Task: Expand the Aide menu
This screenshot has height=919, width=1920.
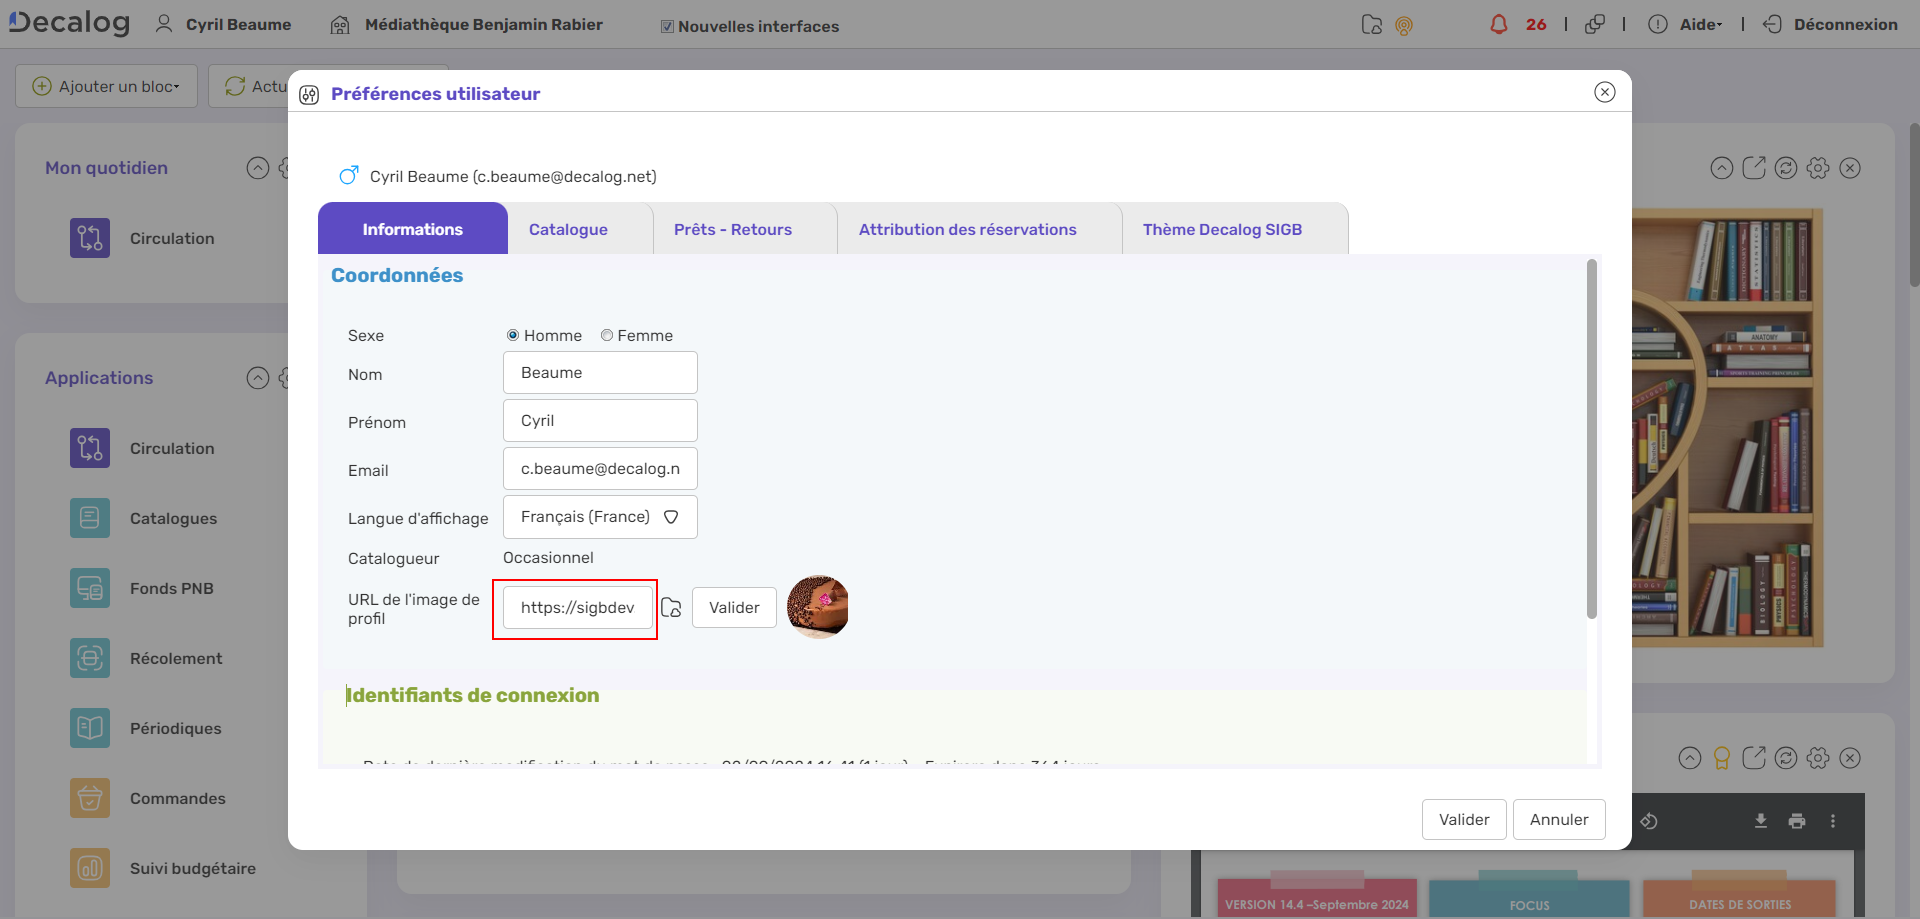Action: tap(1699, 25)
